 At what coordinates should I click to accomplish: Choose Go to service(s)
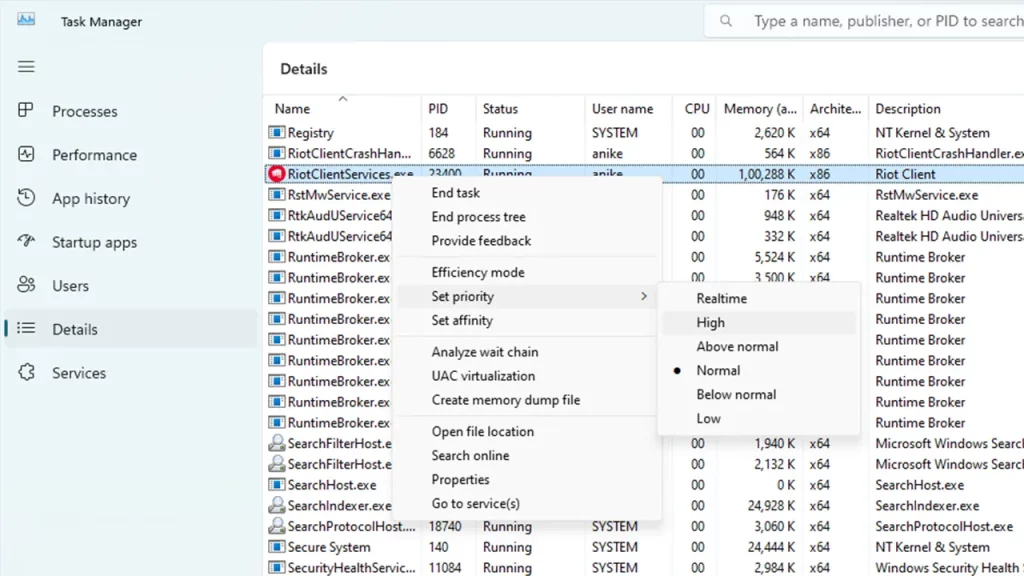pos(526,504)
